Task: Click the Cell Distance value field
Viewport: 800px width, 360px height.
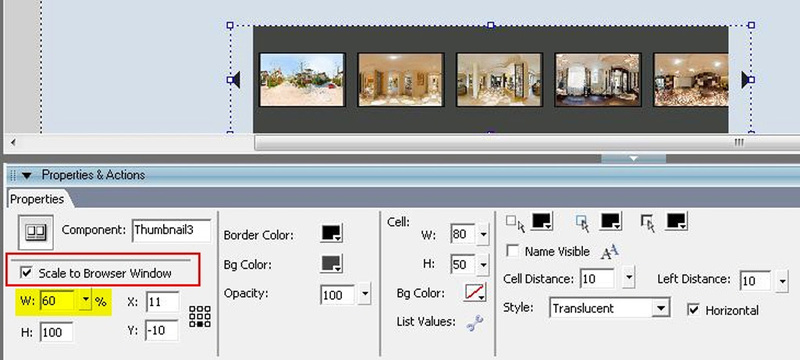Action: coord(597,279)
